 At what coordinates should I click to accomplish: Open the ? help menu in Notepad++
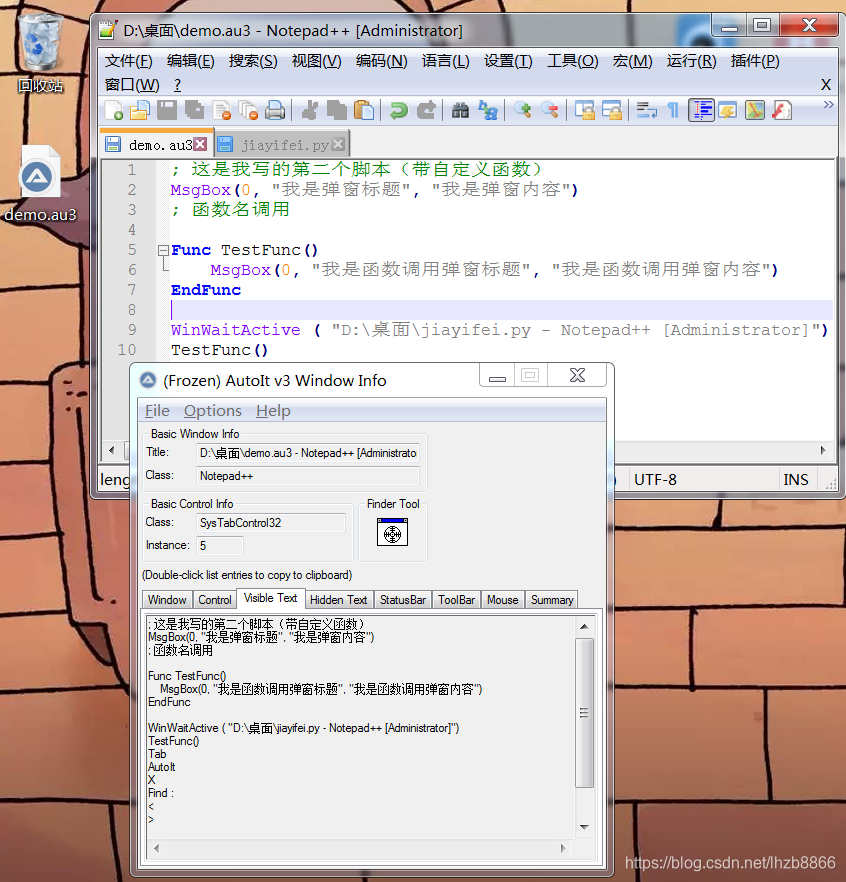(178, 84)
